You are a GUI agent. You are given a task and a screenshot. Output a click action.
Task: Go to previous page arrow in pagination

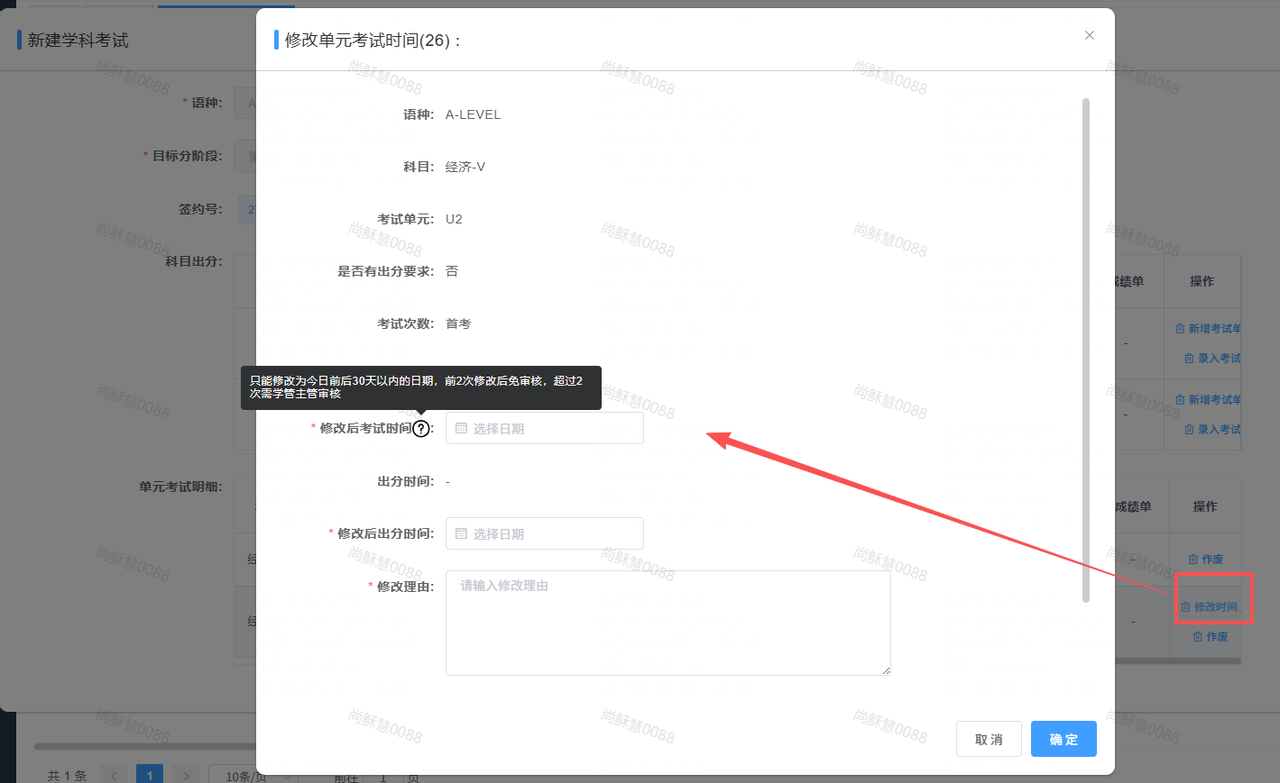tap(113, 776)
